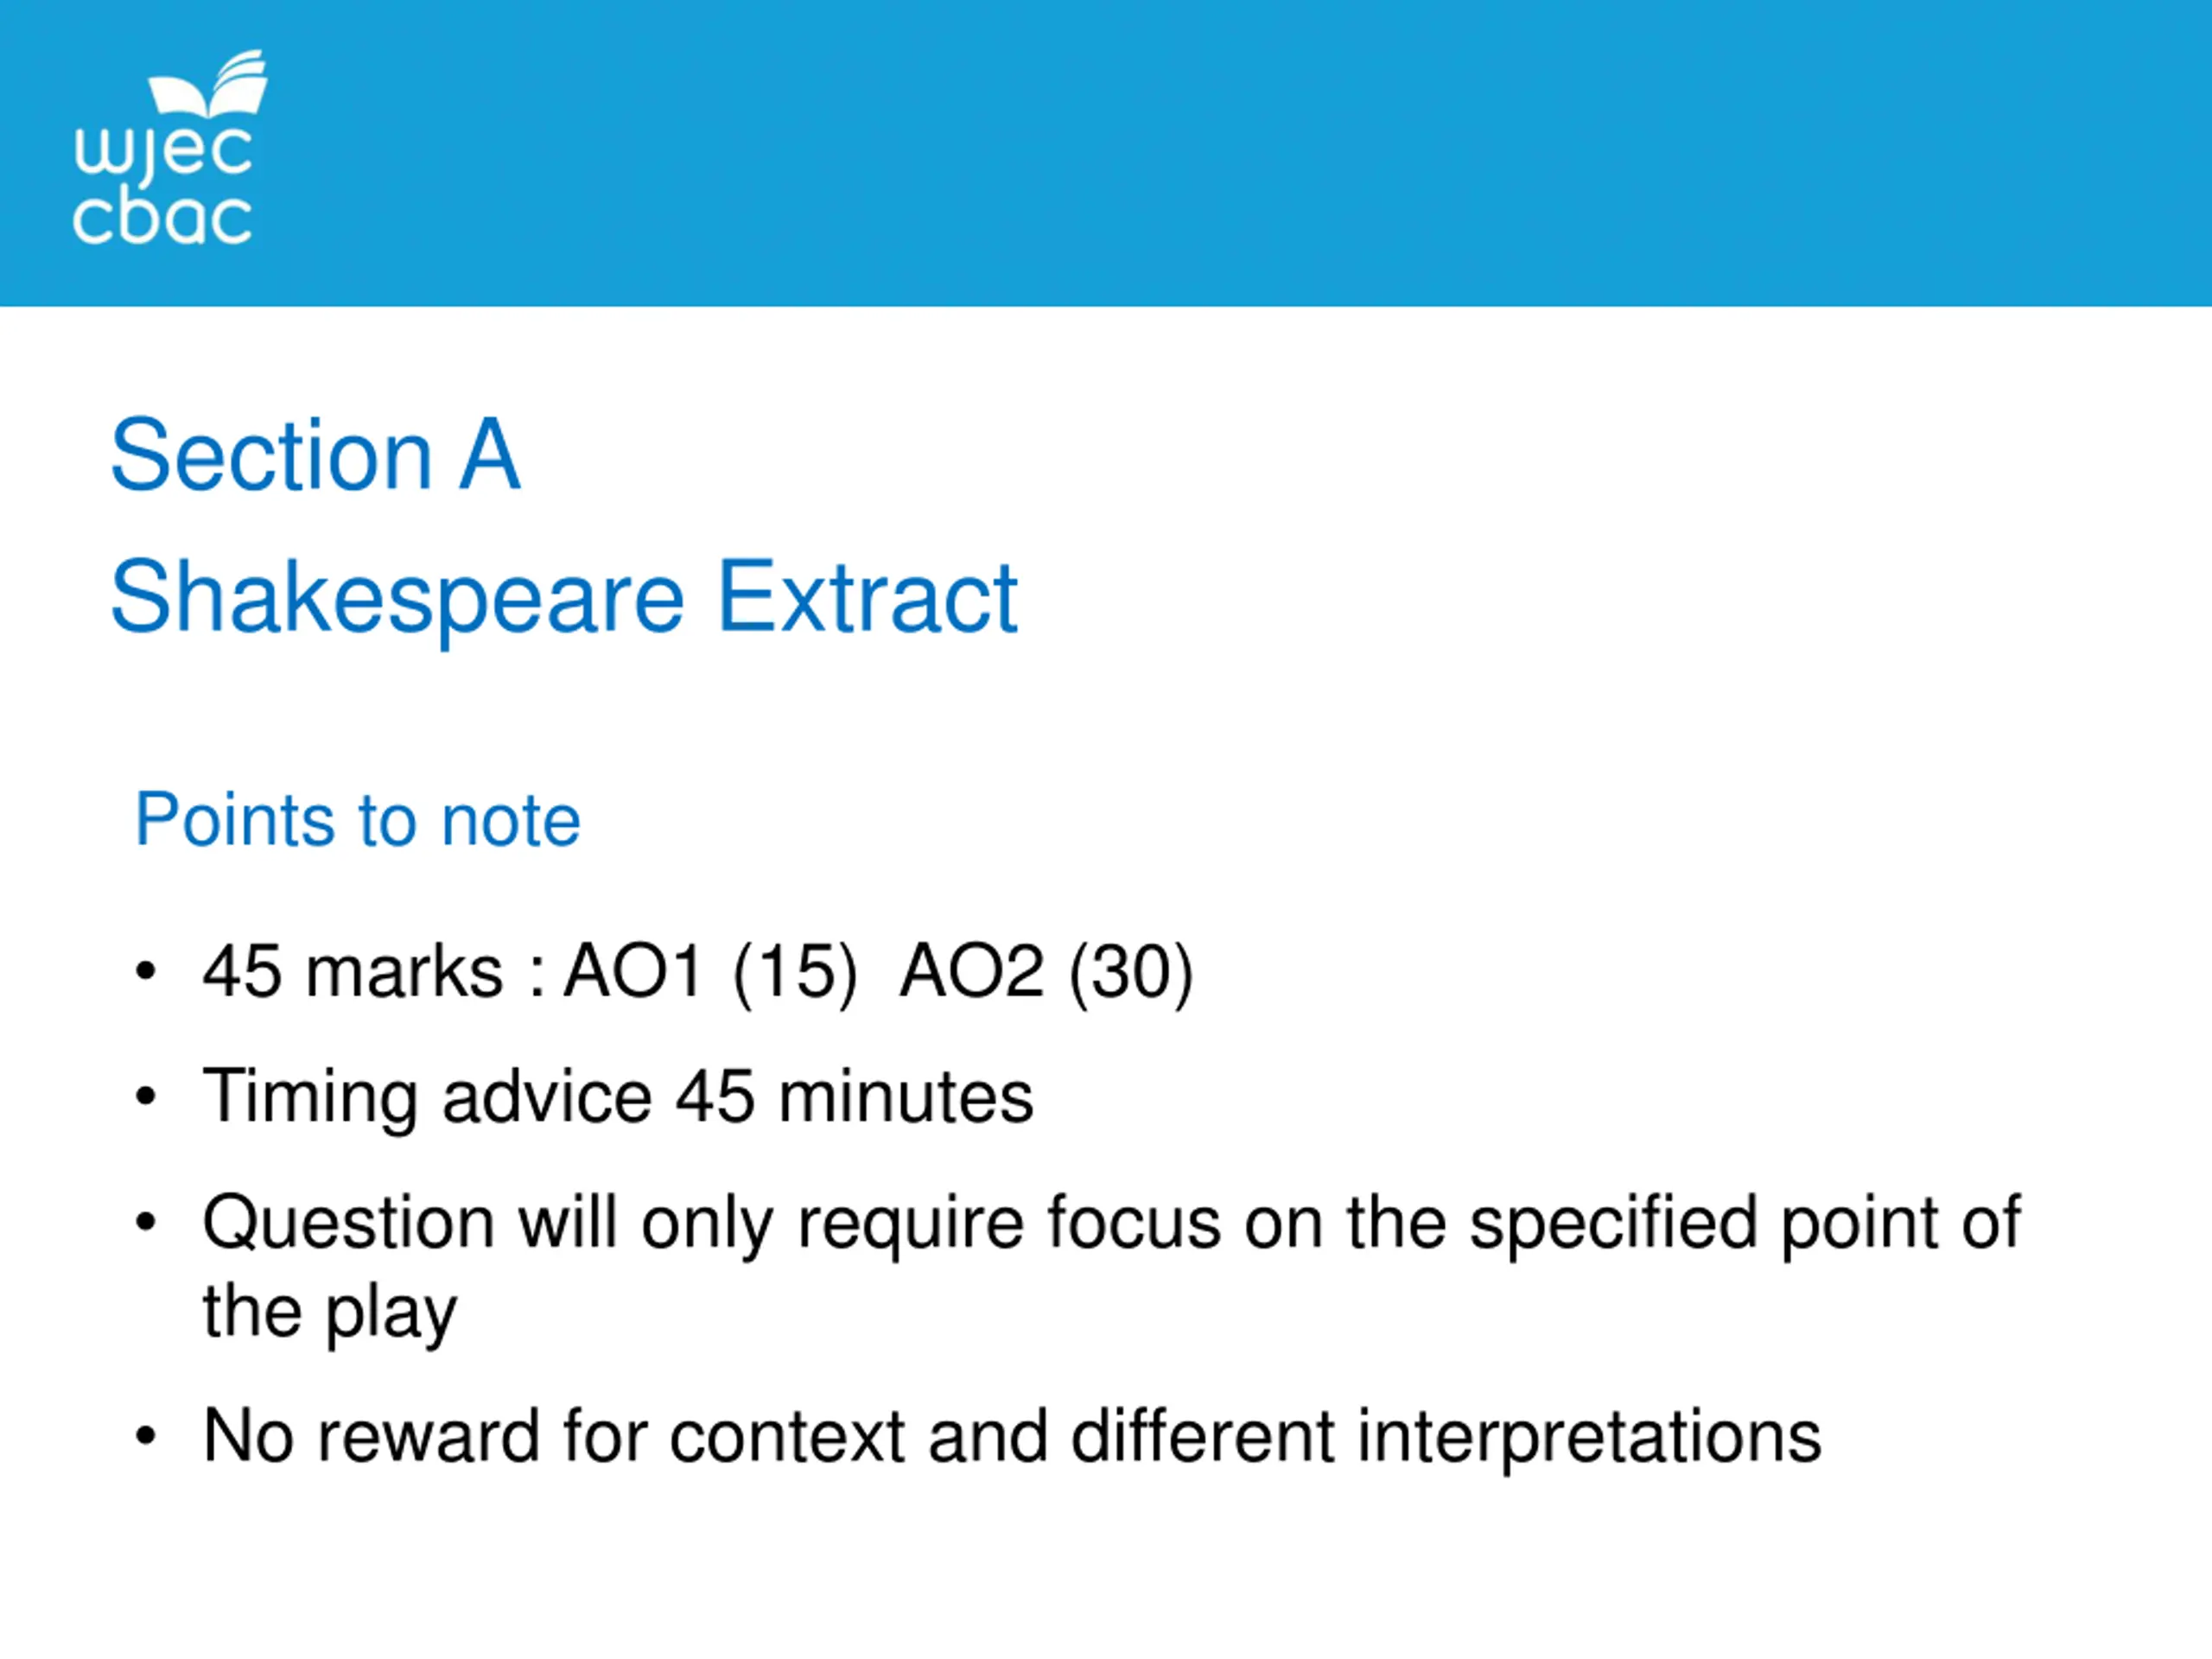Click 'specified point of' in third bullet
The image size is (2212, 1659).
click(1745, 1224)
